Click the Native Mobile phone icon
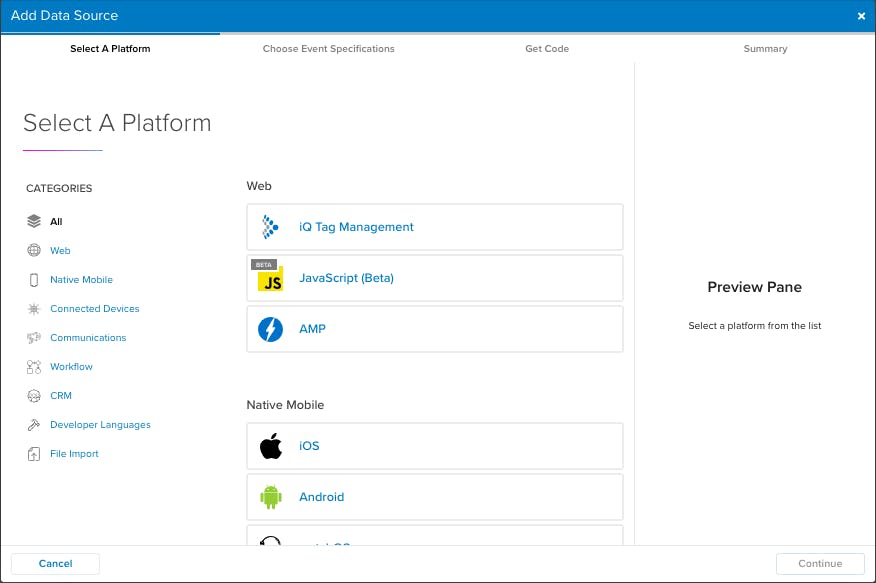Screen dimensions: 876x583 tap(34, 280)
